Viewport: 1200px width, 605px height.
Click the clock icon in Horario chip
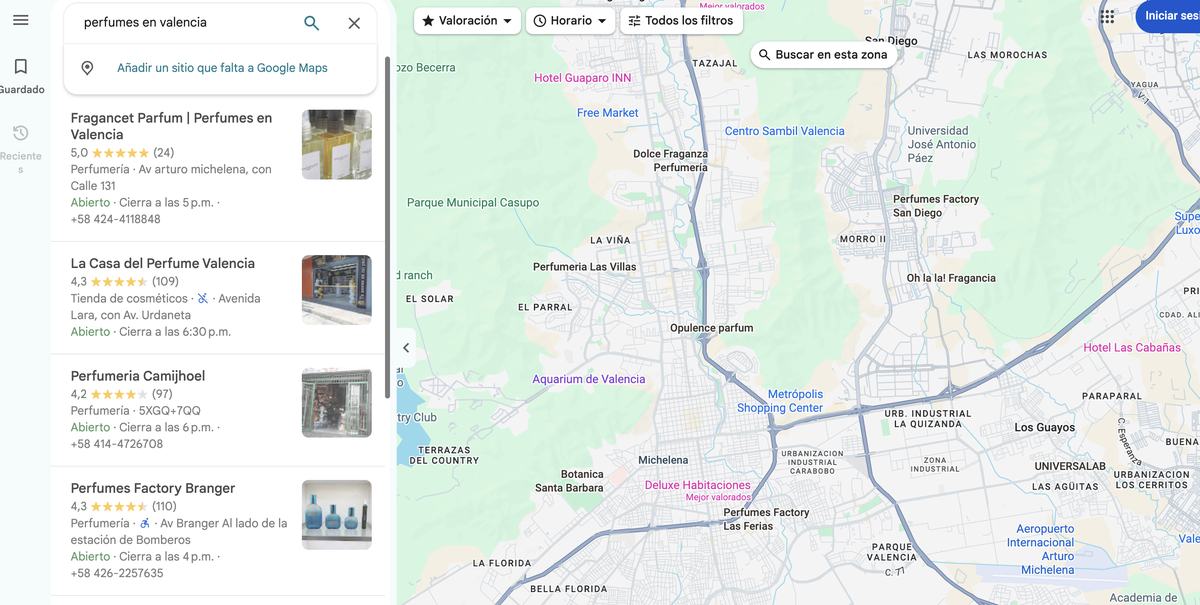point(540,21)
